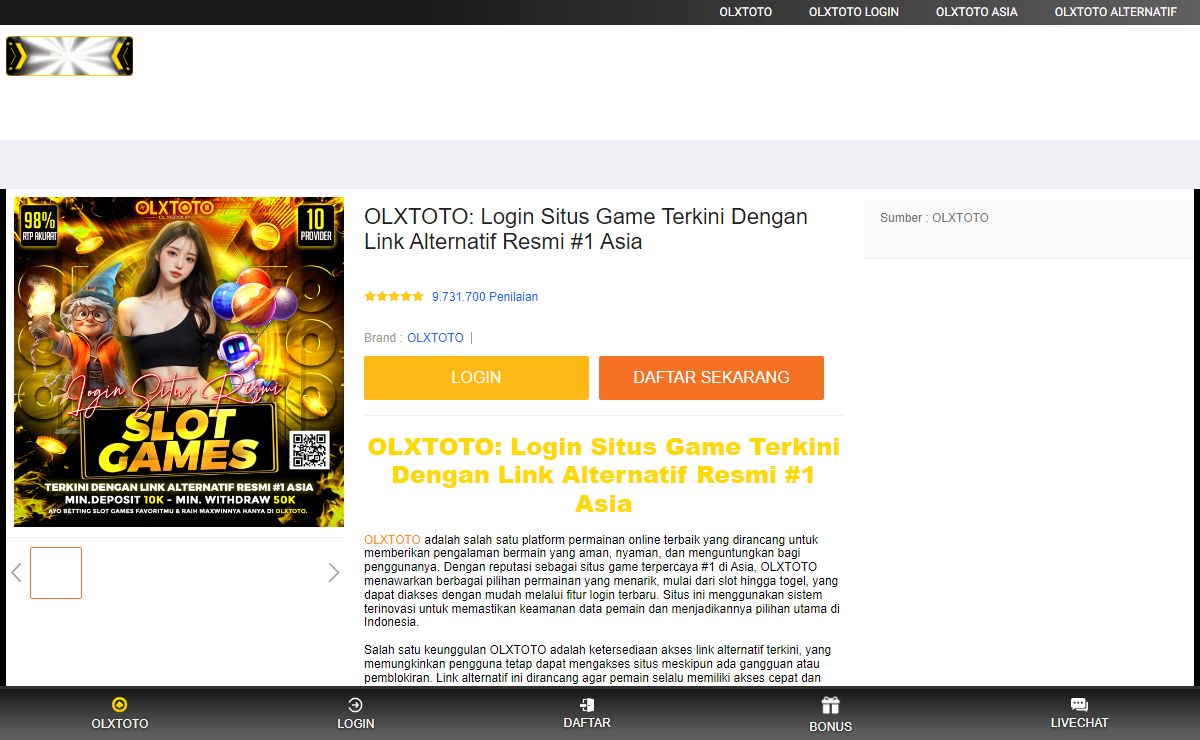
Task: Show the previous thumbnail with the left arrow
Action: [16, 573]
